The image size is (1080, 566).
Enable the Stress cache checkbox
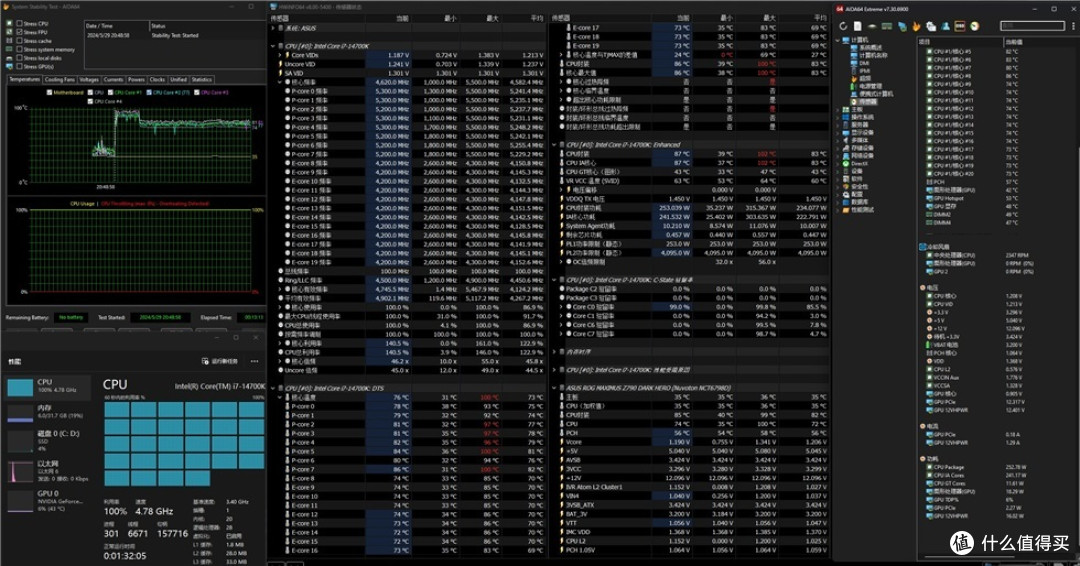tap(20, 41)
